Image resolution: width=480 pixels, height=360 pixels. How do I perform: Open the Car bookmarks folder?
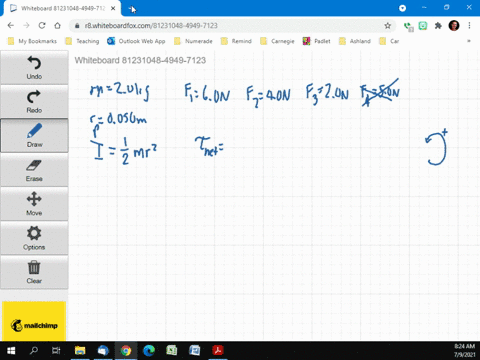coord(389,41)
